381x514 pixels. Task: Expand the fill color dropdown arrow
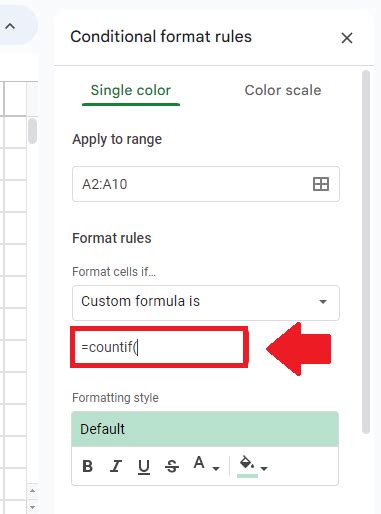coord(264,468)
